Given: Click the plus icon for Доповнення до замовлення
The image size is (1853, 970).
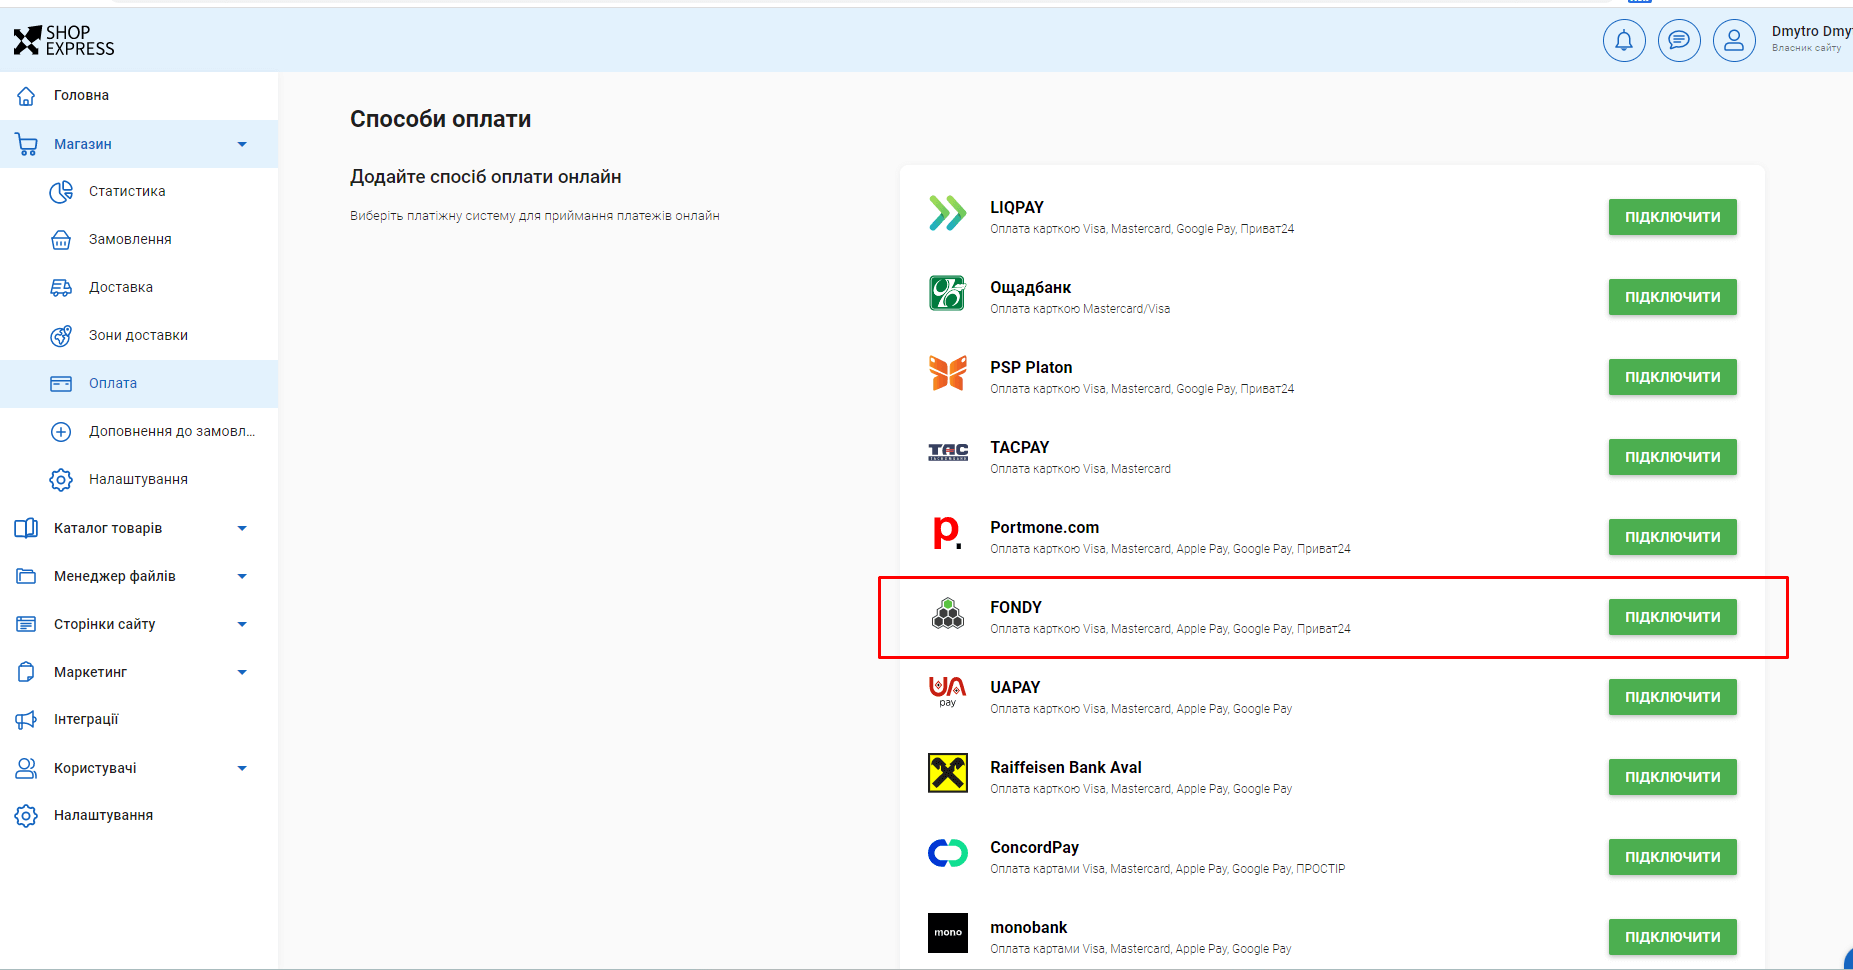Looking at the screenshot, I should (61, 431).
